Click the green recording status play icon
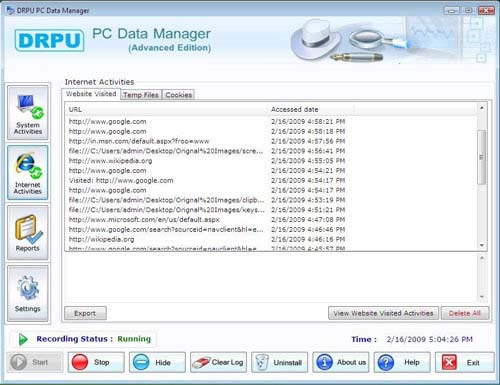 point(23,339)
